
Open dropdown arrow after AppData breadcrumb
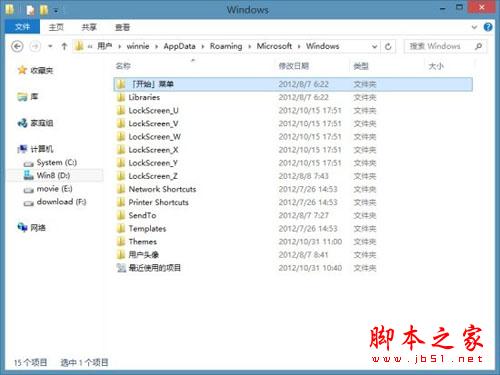202,46
